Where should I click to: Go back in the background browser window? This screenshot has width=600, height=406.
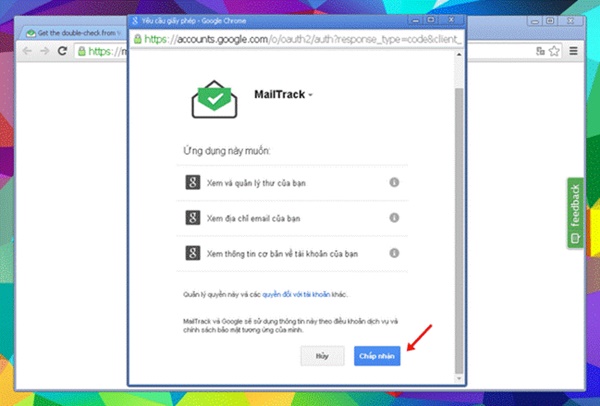[29, 50]
